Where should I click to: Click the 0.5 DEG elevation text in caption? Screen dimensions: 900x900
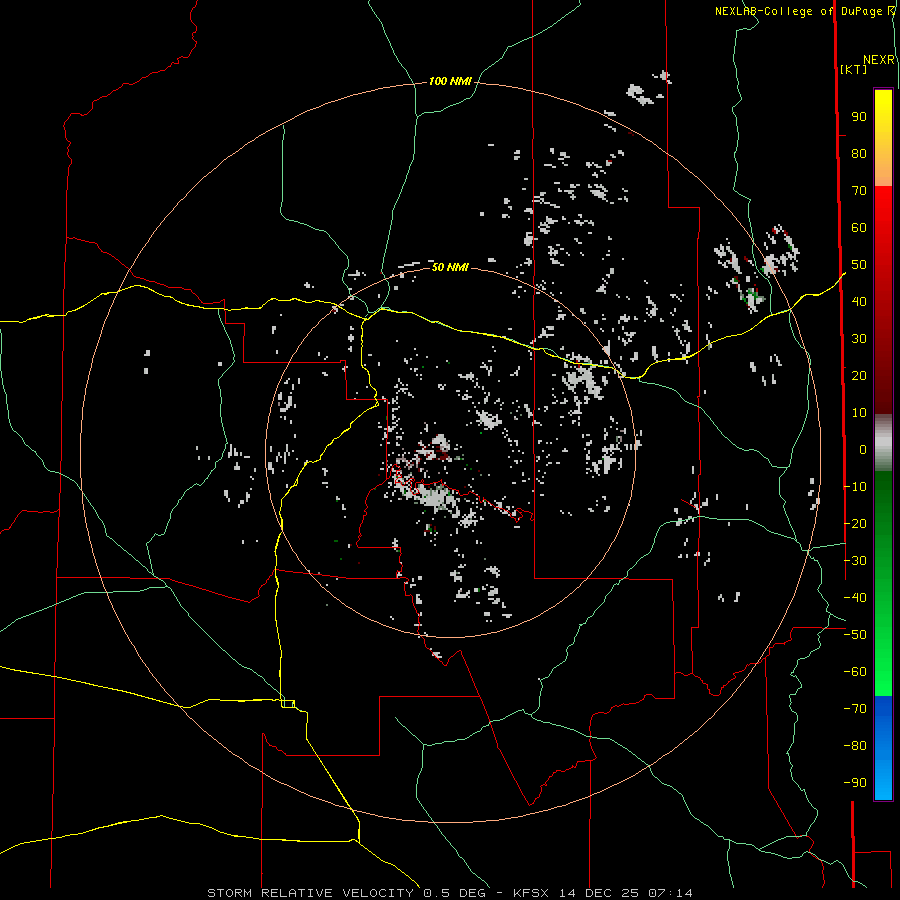click(455, 893)
